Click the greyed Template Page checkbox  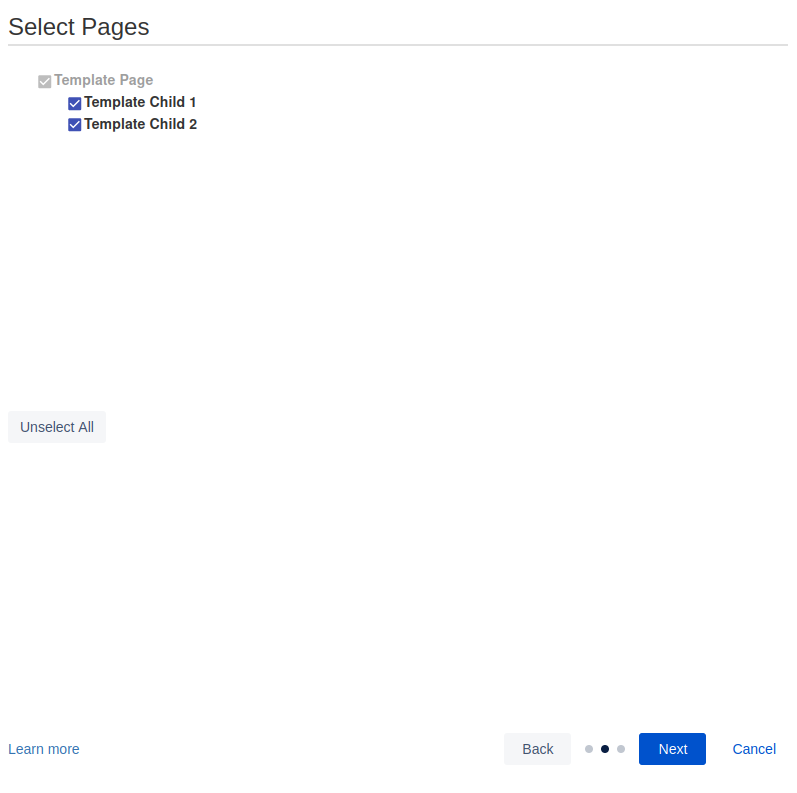[45, 81]
